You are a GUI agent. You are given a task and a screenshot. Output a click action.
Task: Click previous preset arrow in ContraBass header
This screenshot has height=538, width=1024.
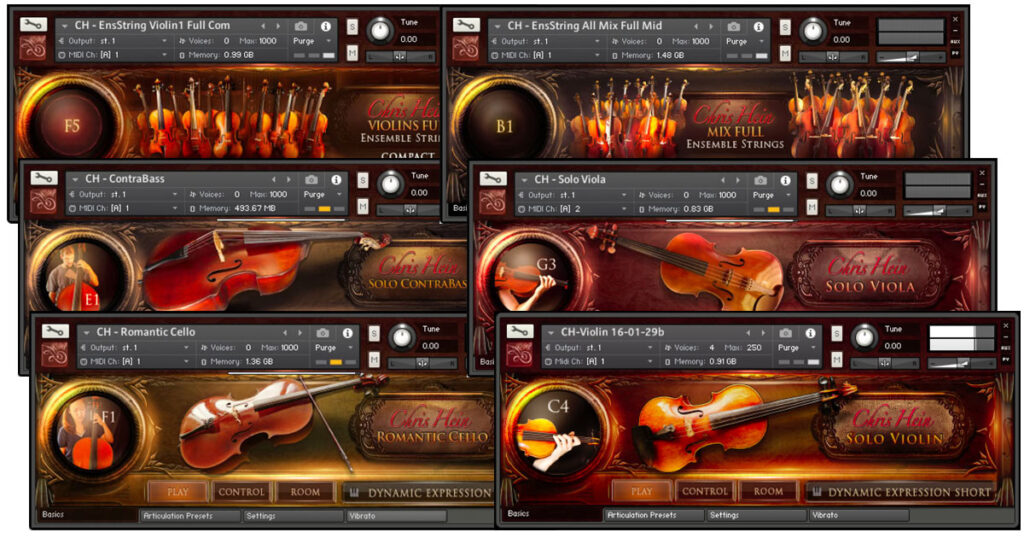[274, 179]
